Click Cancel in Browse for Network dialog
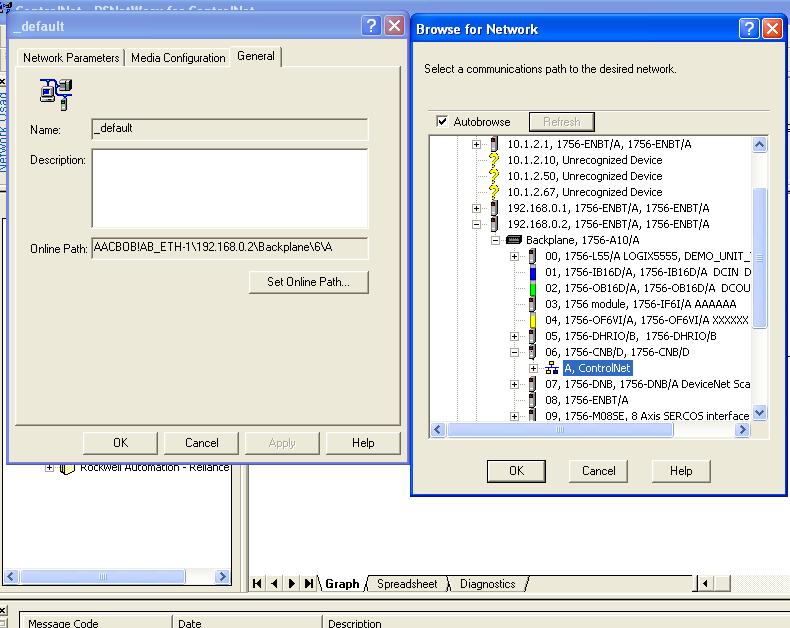Viewport: 790px width, 628px height. [x=599, y=471]
